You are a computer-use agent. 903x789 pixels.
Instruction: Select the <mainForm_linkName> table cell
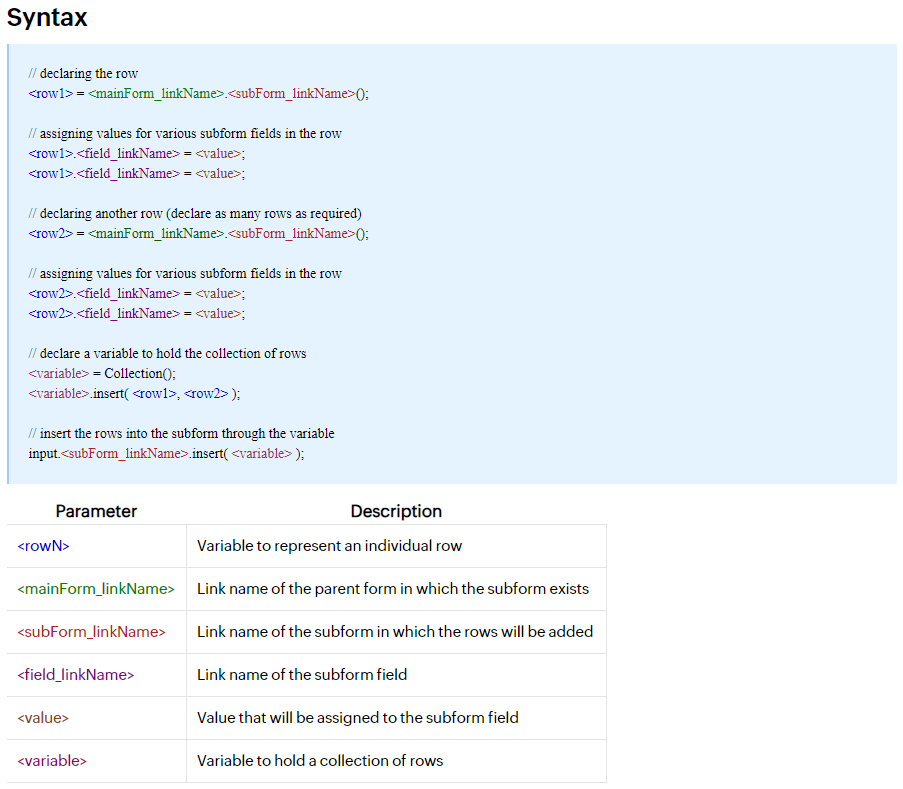click(96, 589)
